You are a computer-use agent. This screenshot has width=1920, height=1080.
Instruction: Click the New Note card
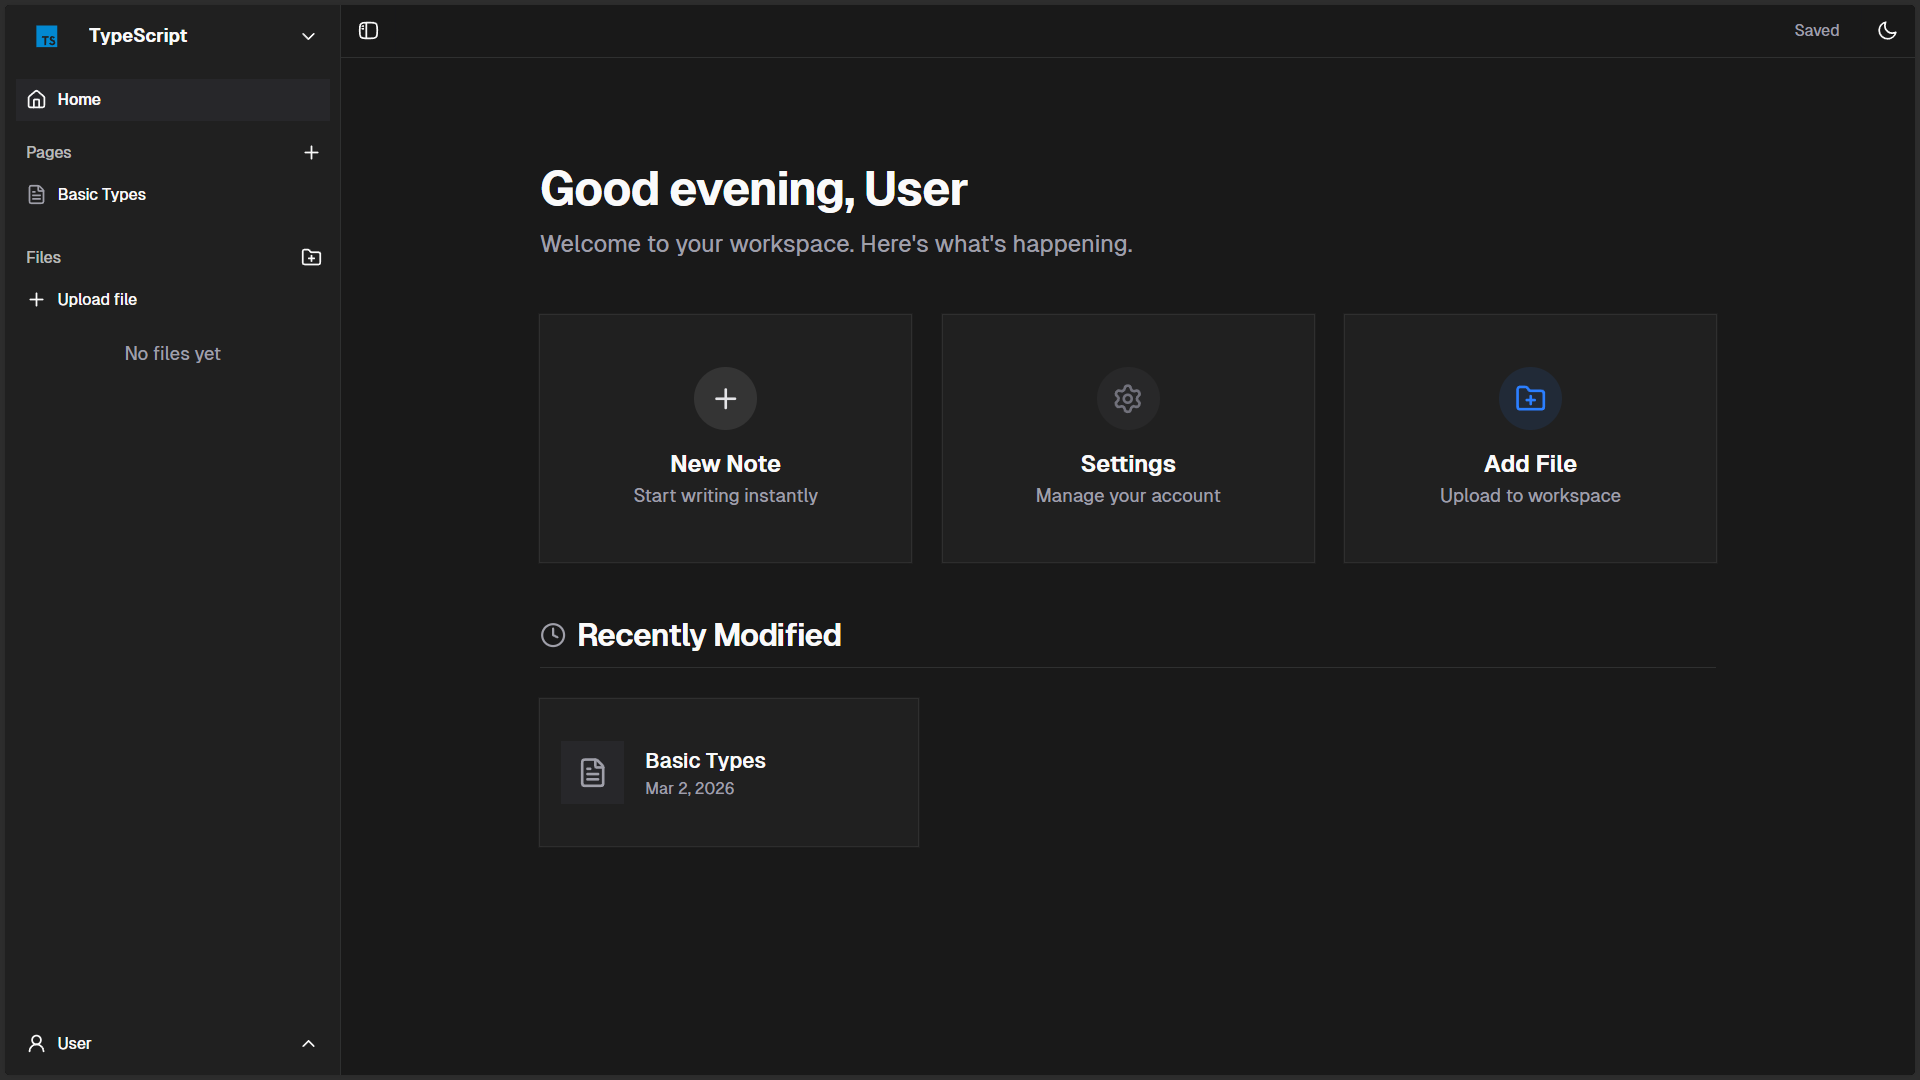click(x=725, y=438)
